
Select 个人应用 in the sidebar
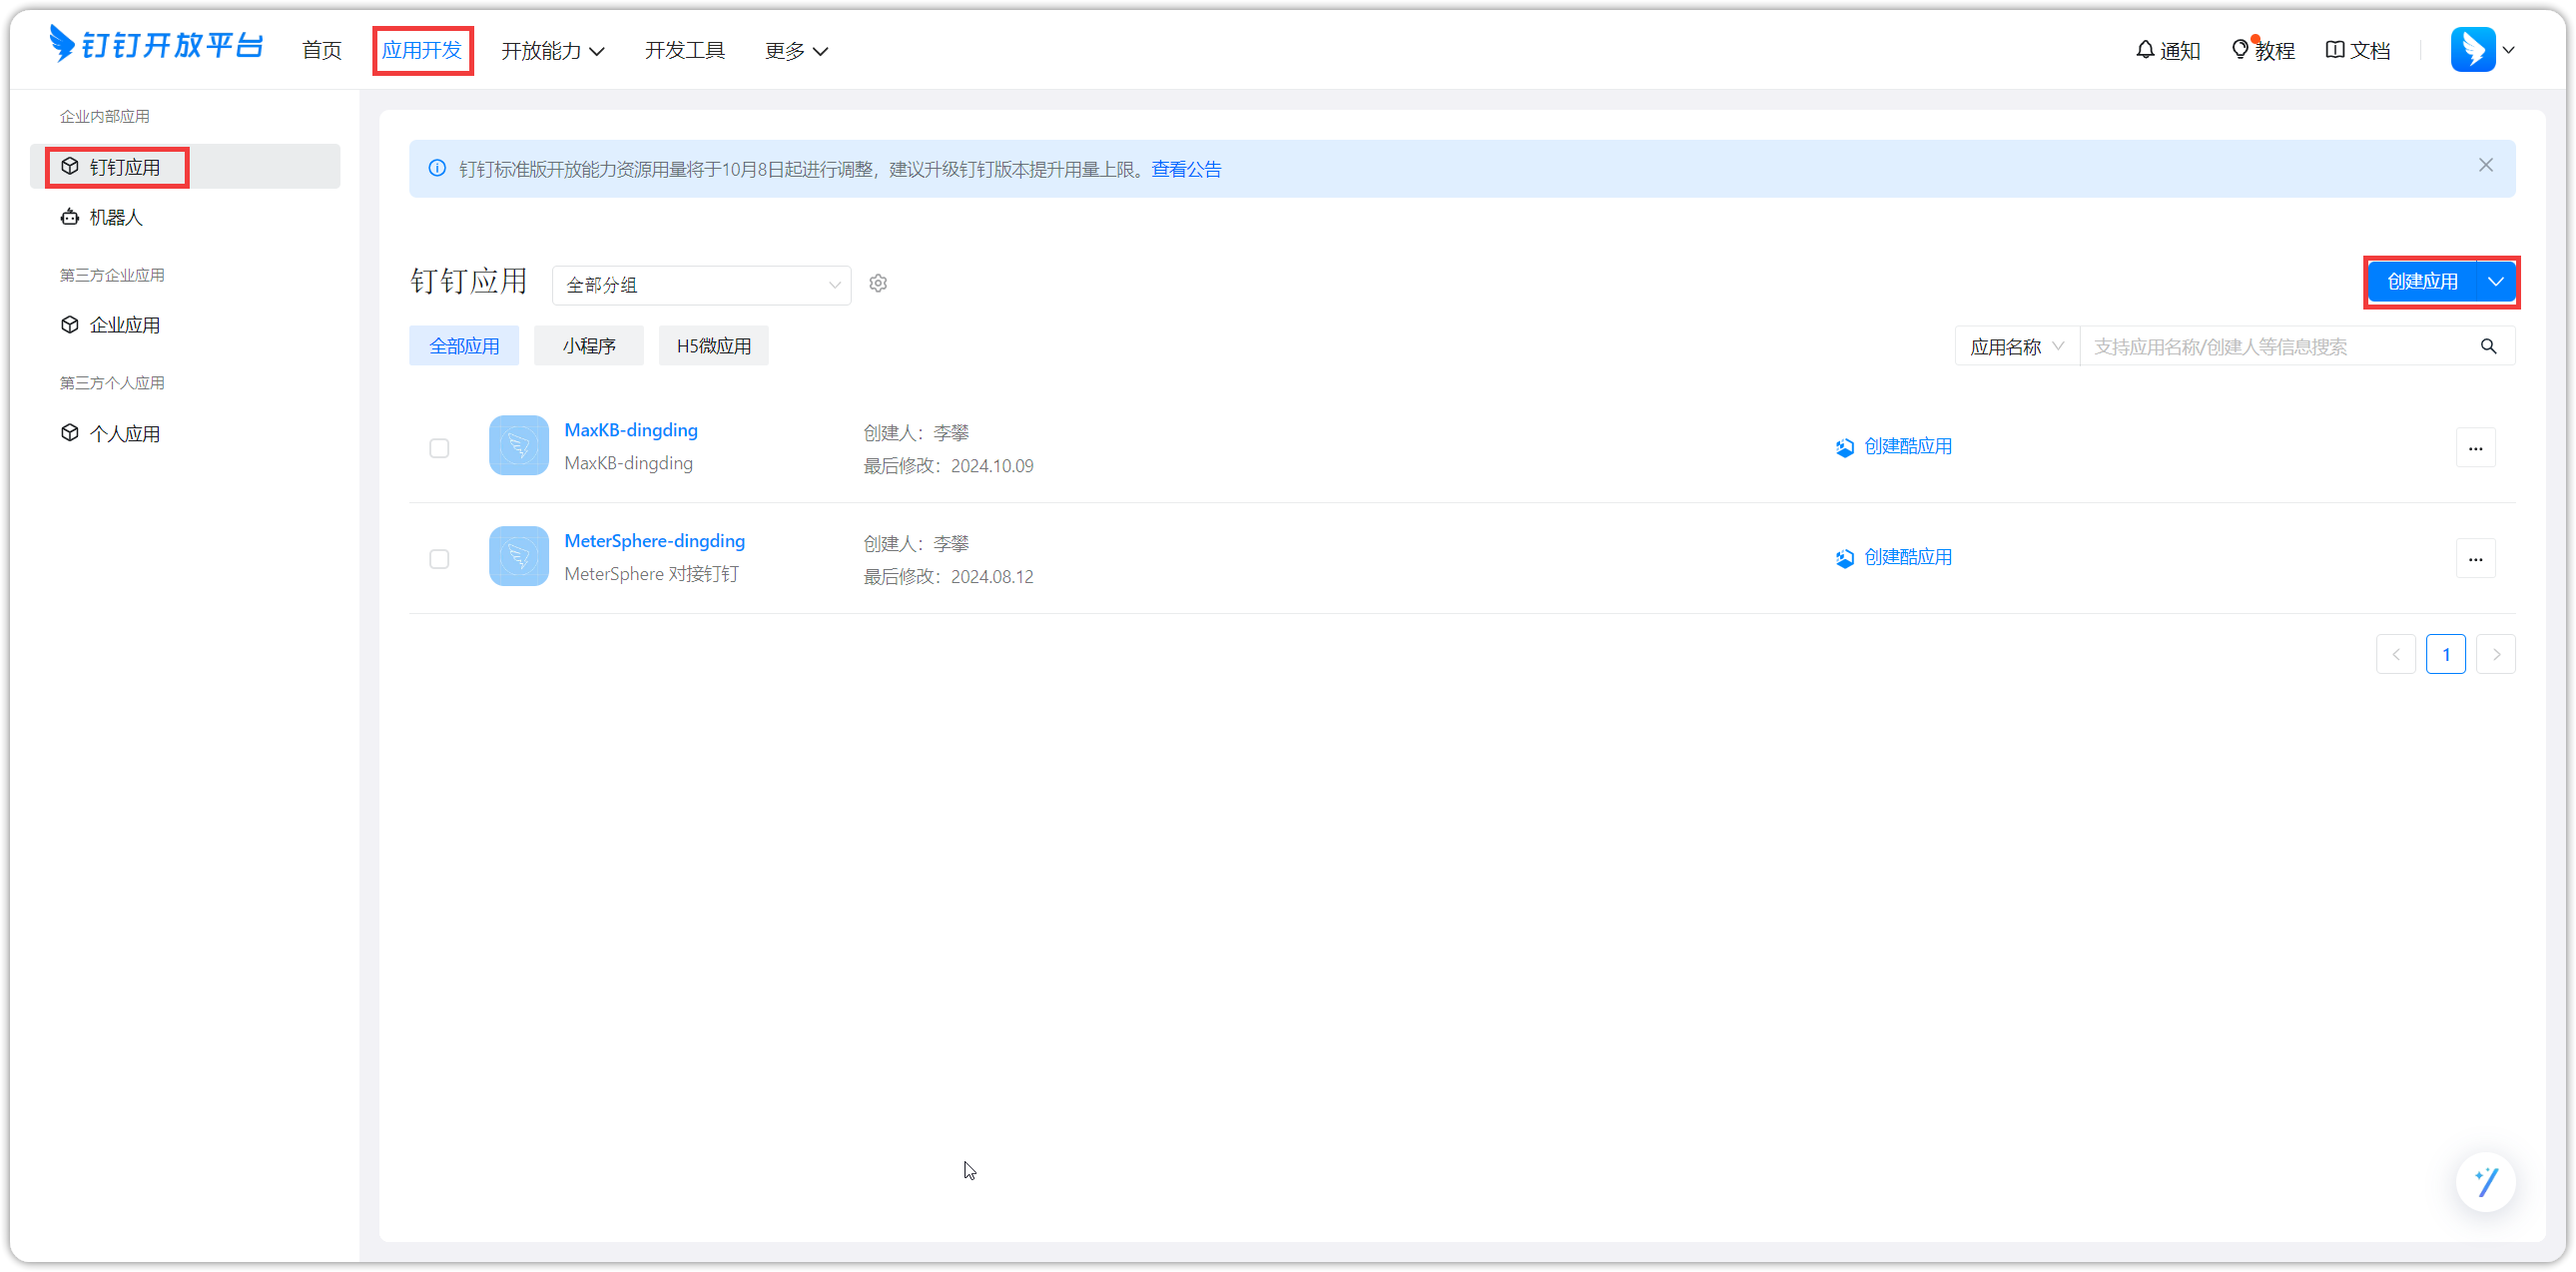coord(185,433)
